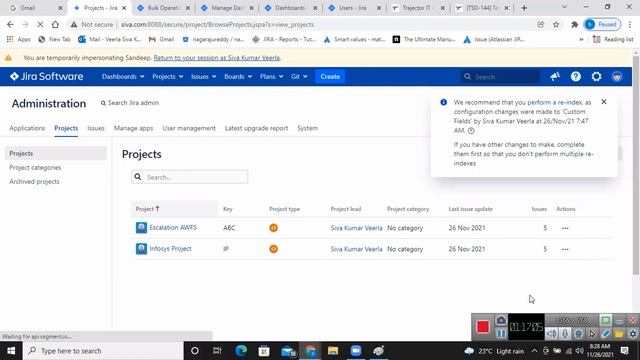Click the Escalation AWFS project avatar

[141, 227]
